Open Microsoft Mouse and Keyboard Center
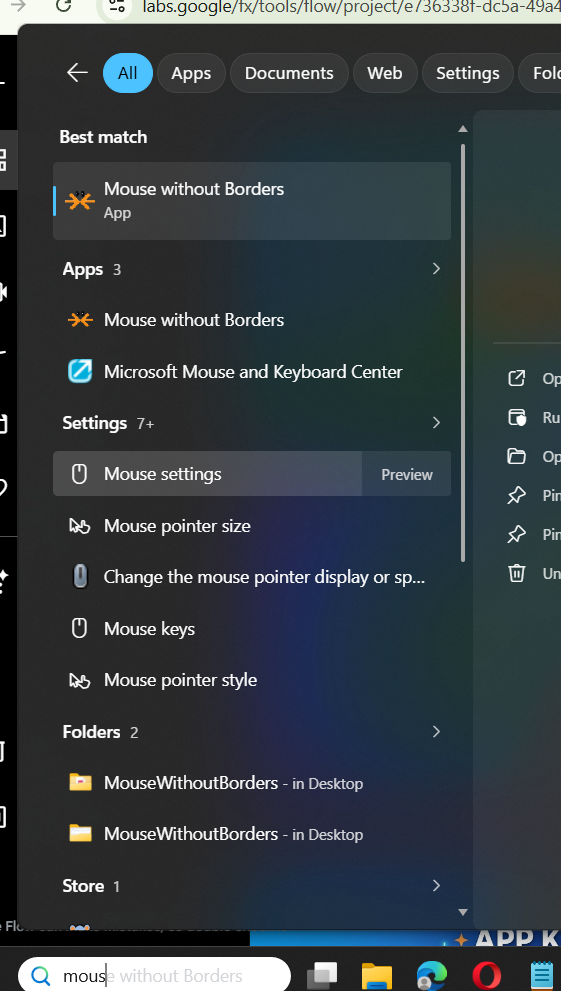This screenshot has width=561, height=991. pyautogui.click(x=252, y=372)
